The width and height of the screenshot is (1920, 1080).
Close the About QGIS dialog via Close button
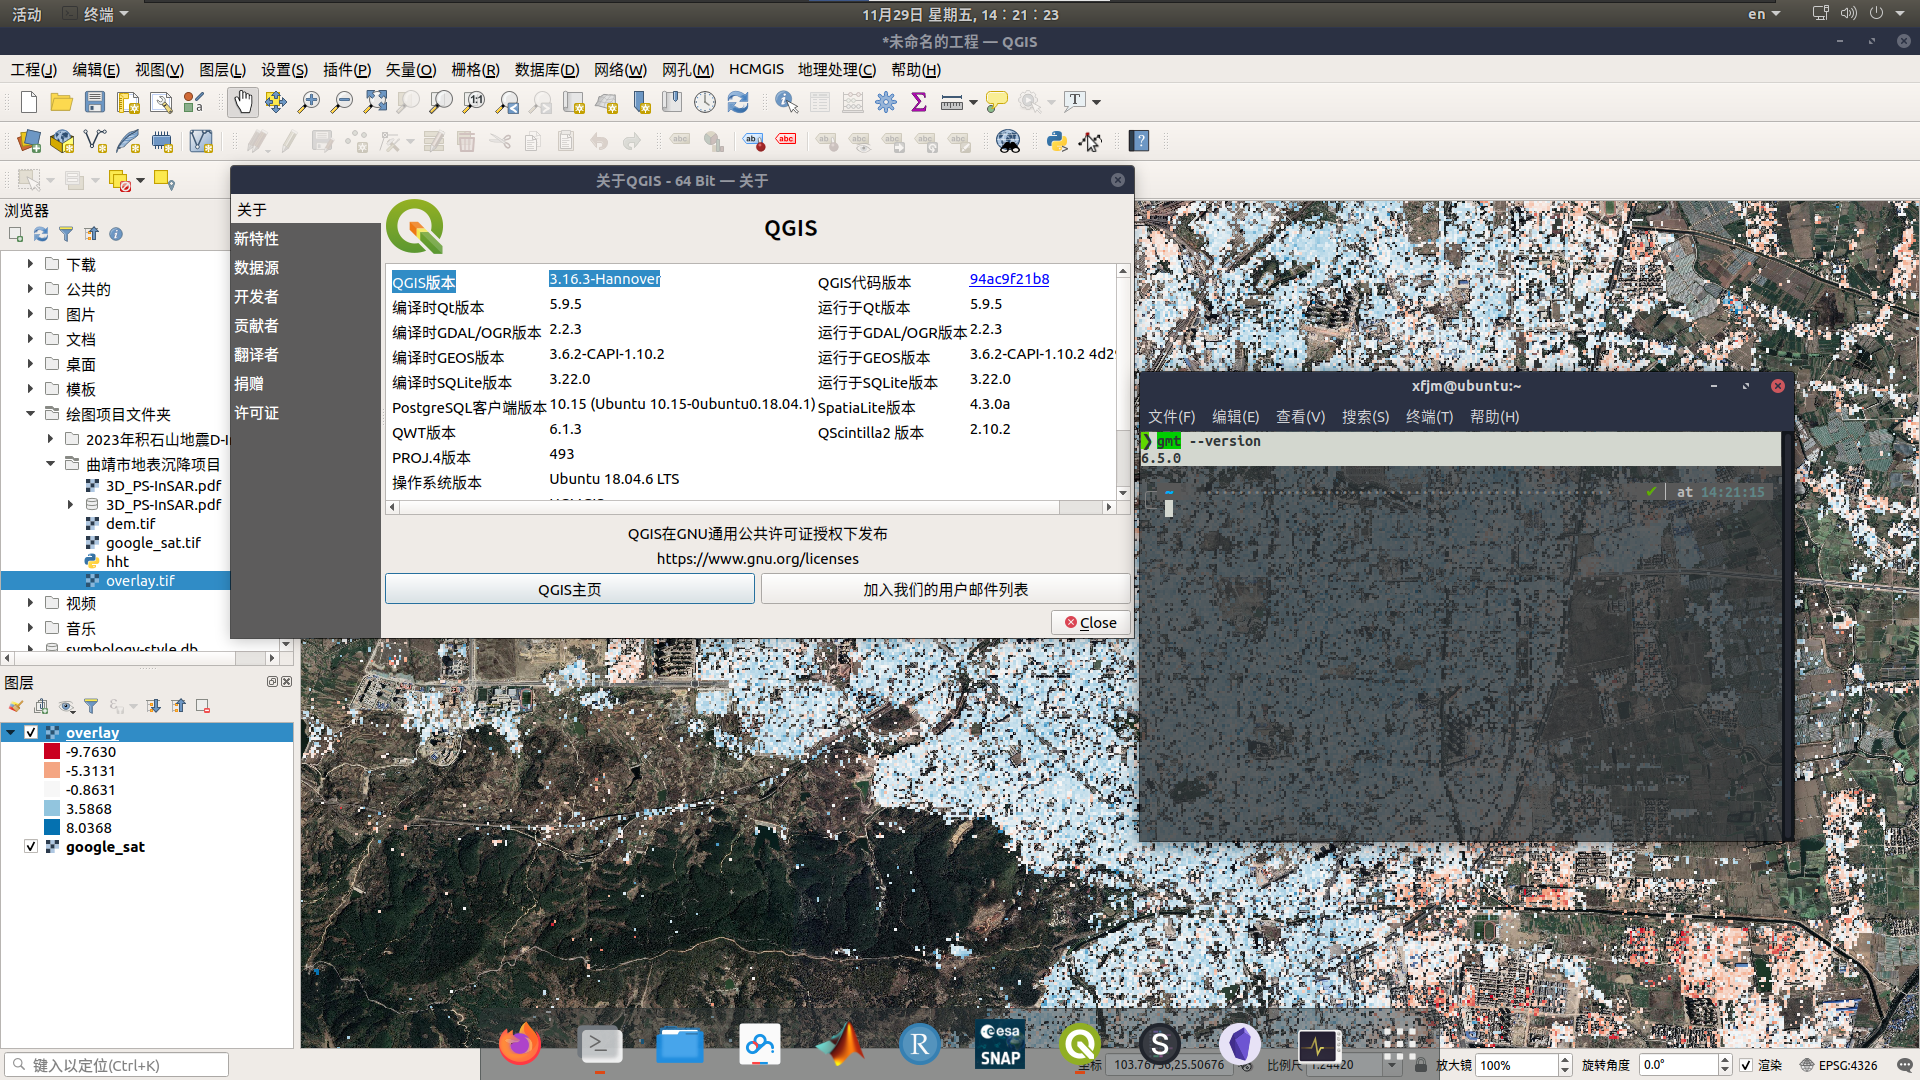pyautogui.click(x=1090, y=622)
